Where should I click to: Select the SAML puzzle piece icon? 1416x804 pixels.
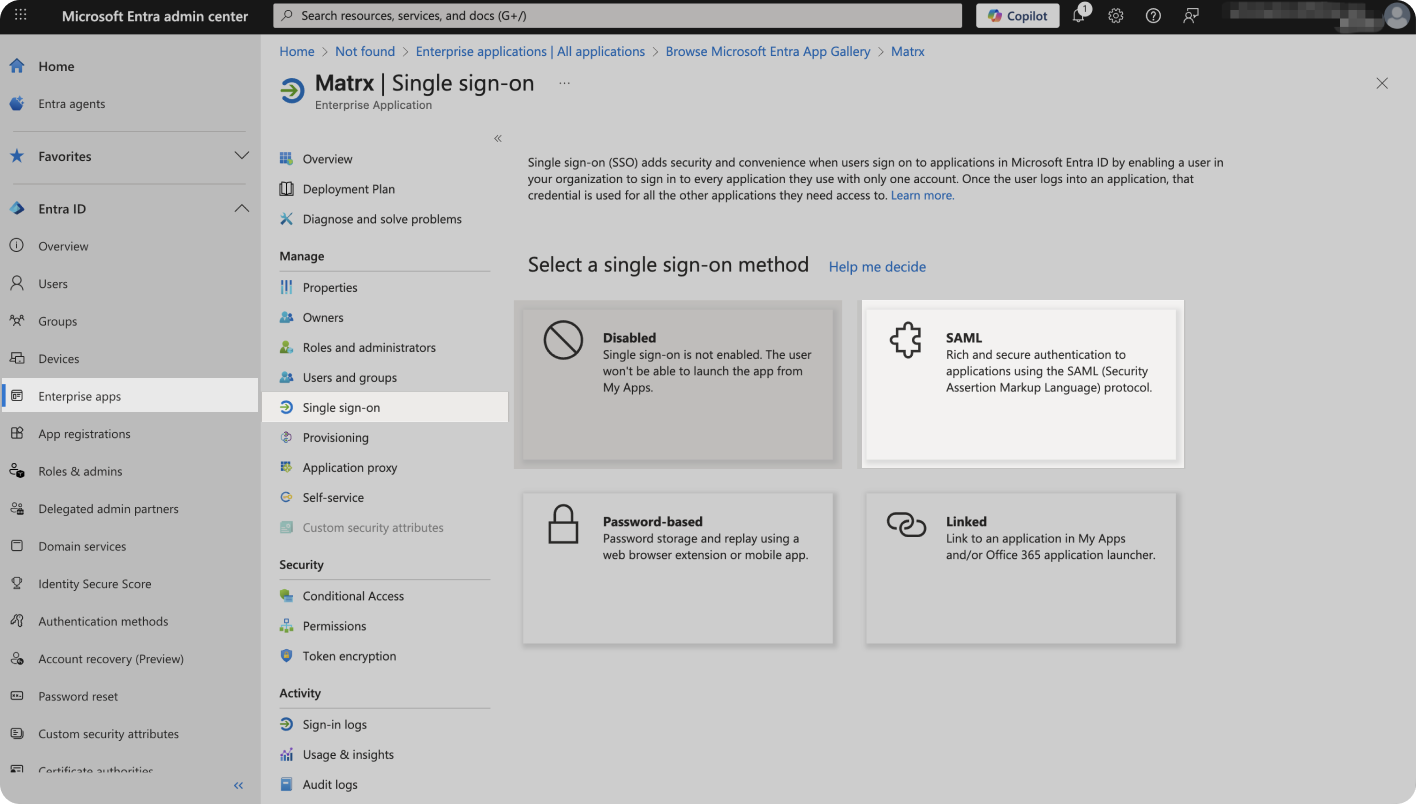(905, 341)
